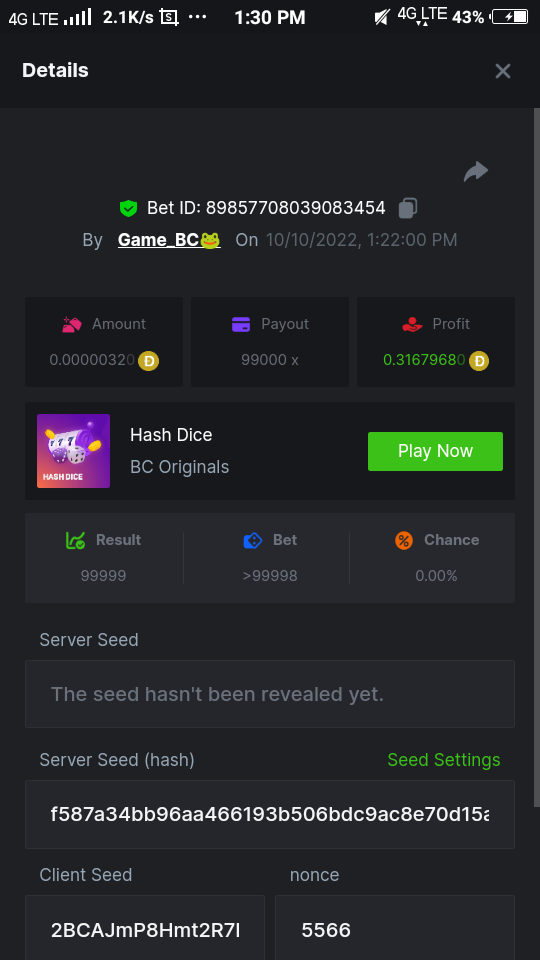Image resolution: width=540 pixels, height=960 pixels.
Task: Open the Game_BC user profile link
Action: [x=169, y=240]
